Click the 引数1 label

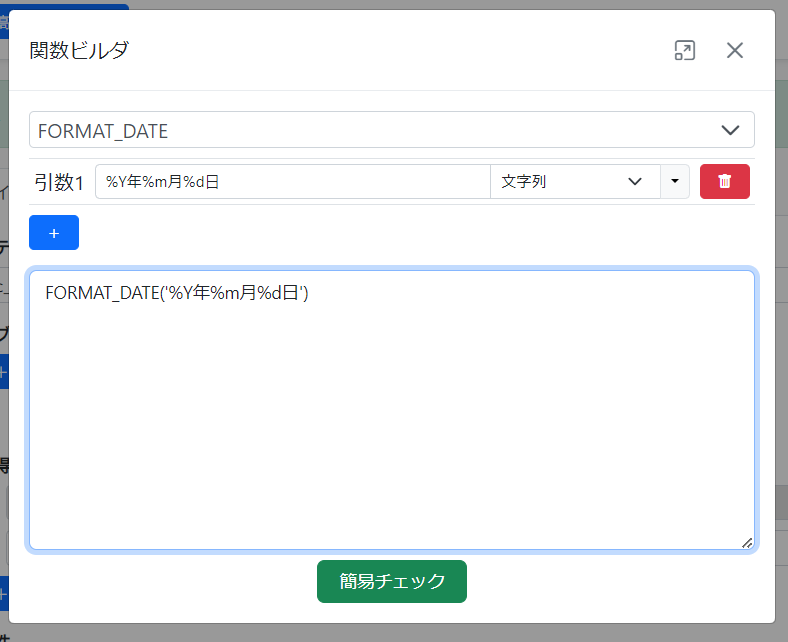[x=59, y=182]
